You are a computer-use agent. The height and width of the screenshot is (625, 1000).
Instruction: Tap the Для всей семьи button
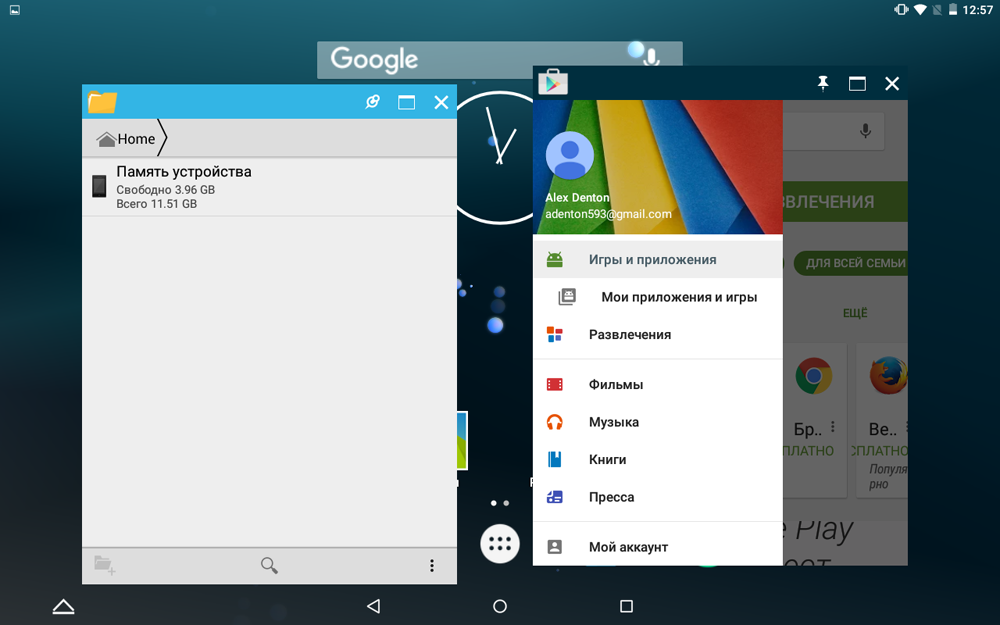(x=851, y=263)
